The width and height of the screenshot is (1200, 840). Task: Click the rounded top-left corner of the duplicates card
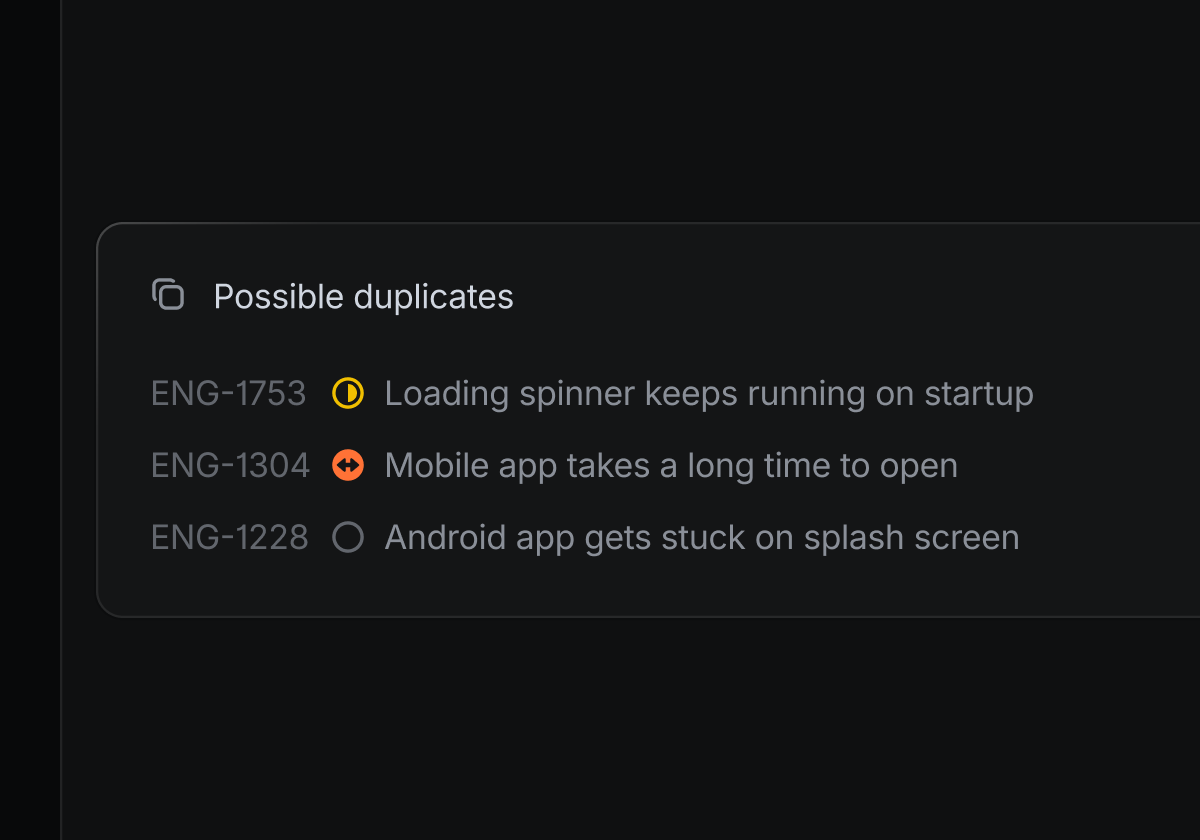[106, 232]
